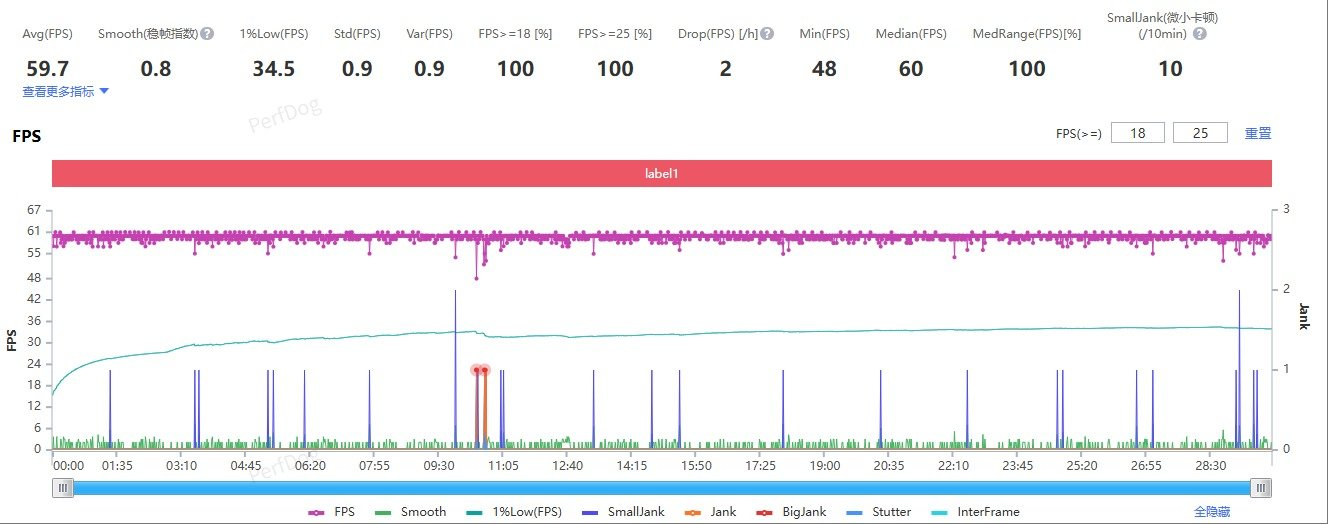1328x524 pixels.
Task: Expand the 查看更多指标 dropdown
Action: click(x=59, y=91)
